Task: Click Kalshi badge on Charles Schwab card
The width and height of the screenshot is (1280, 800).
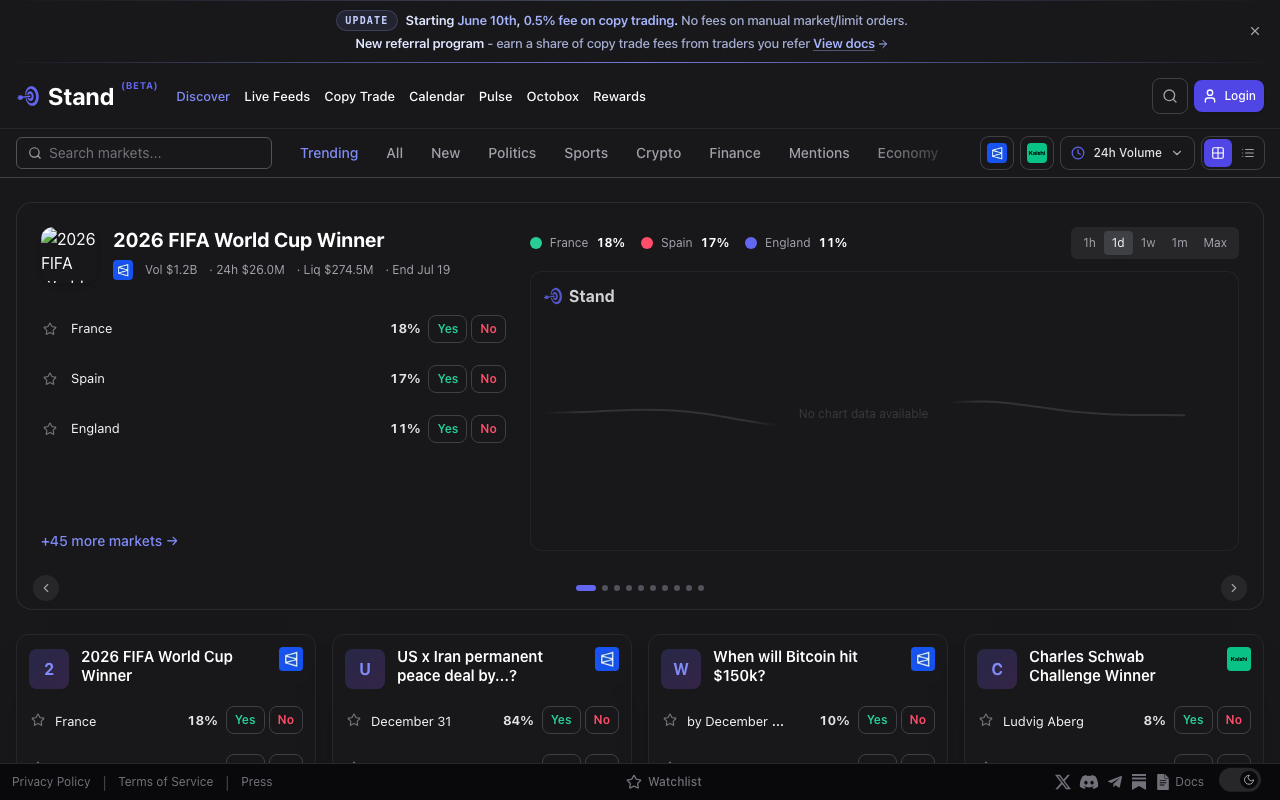Action: (x=1239, y=659)
